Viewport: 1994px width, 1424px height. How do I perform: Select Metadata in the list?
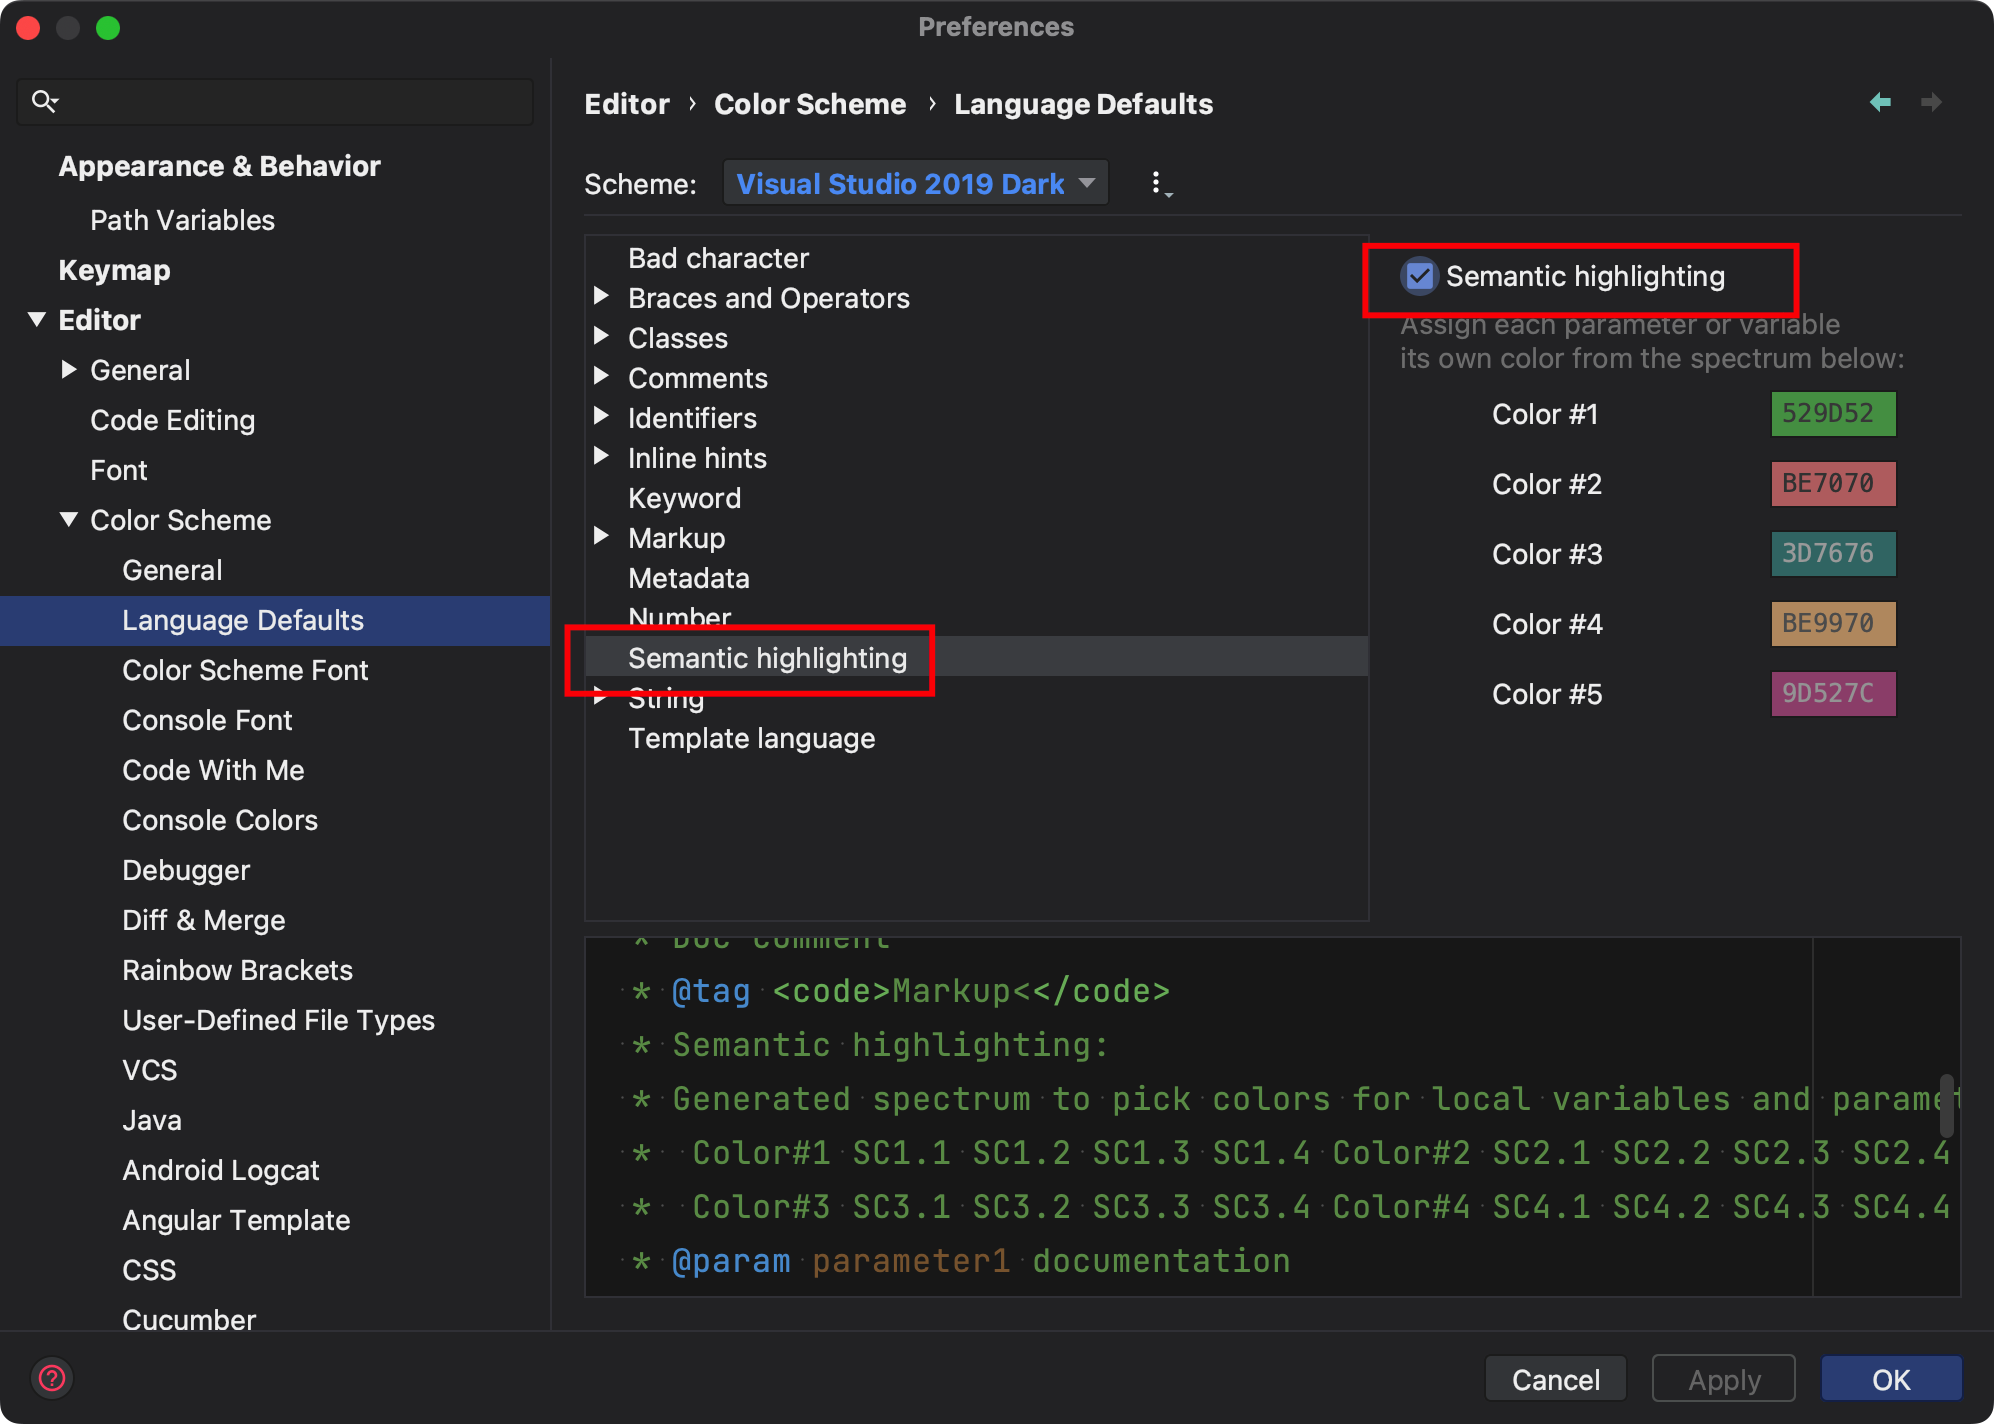688,578
